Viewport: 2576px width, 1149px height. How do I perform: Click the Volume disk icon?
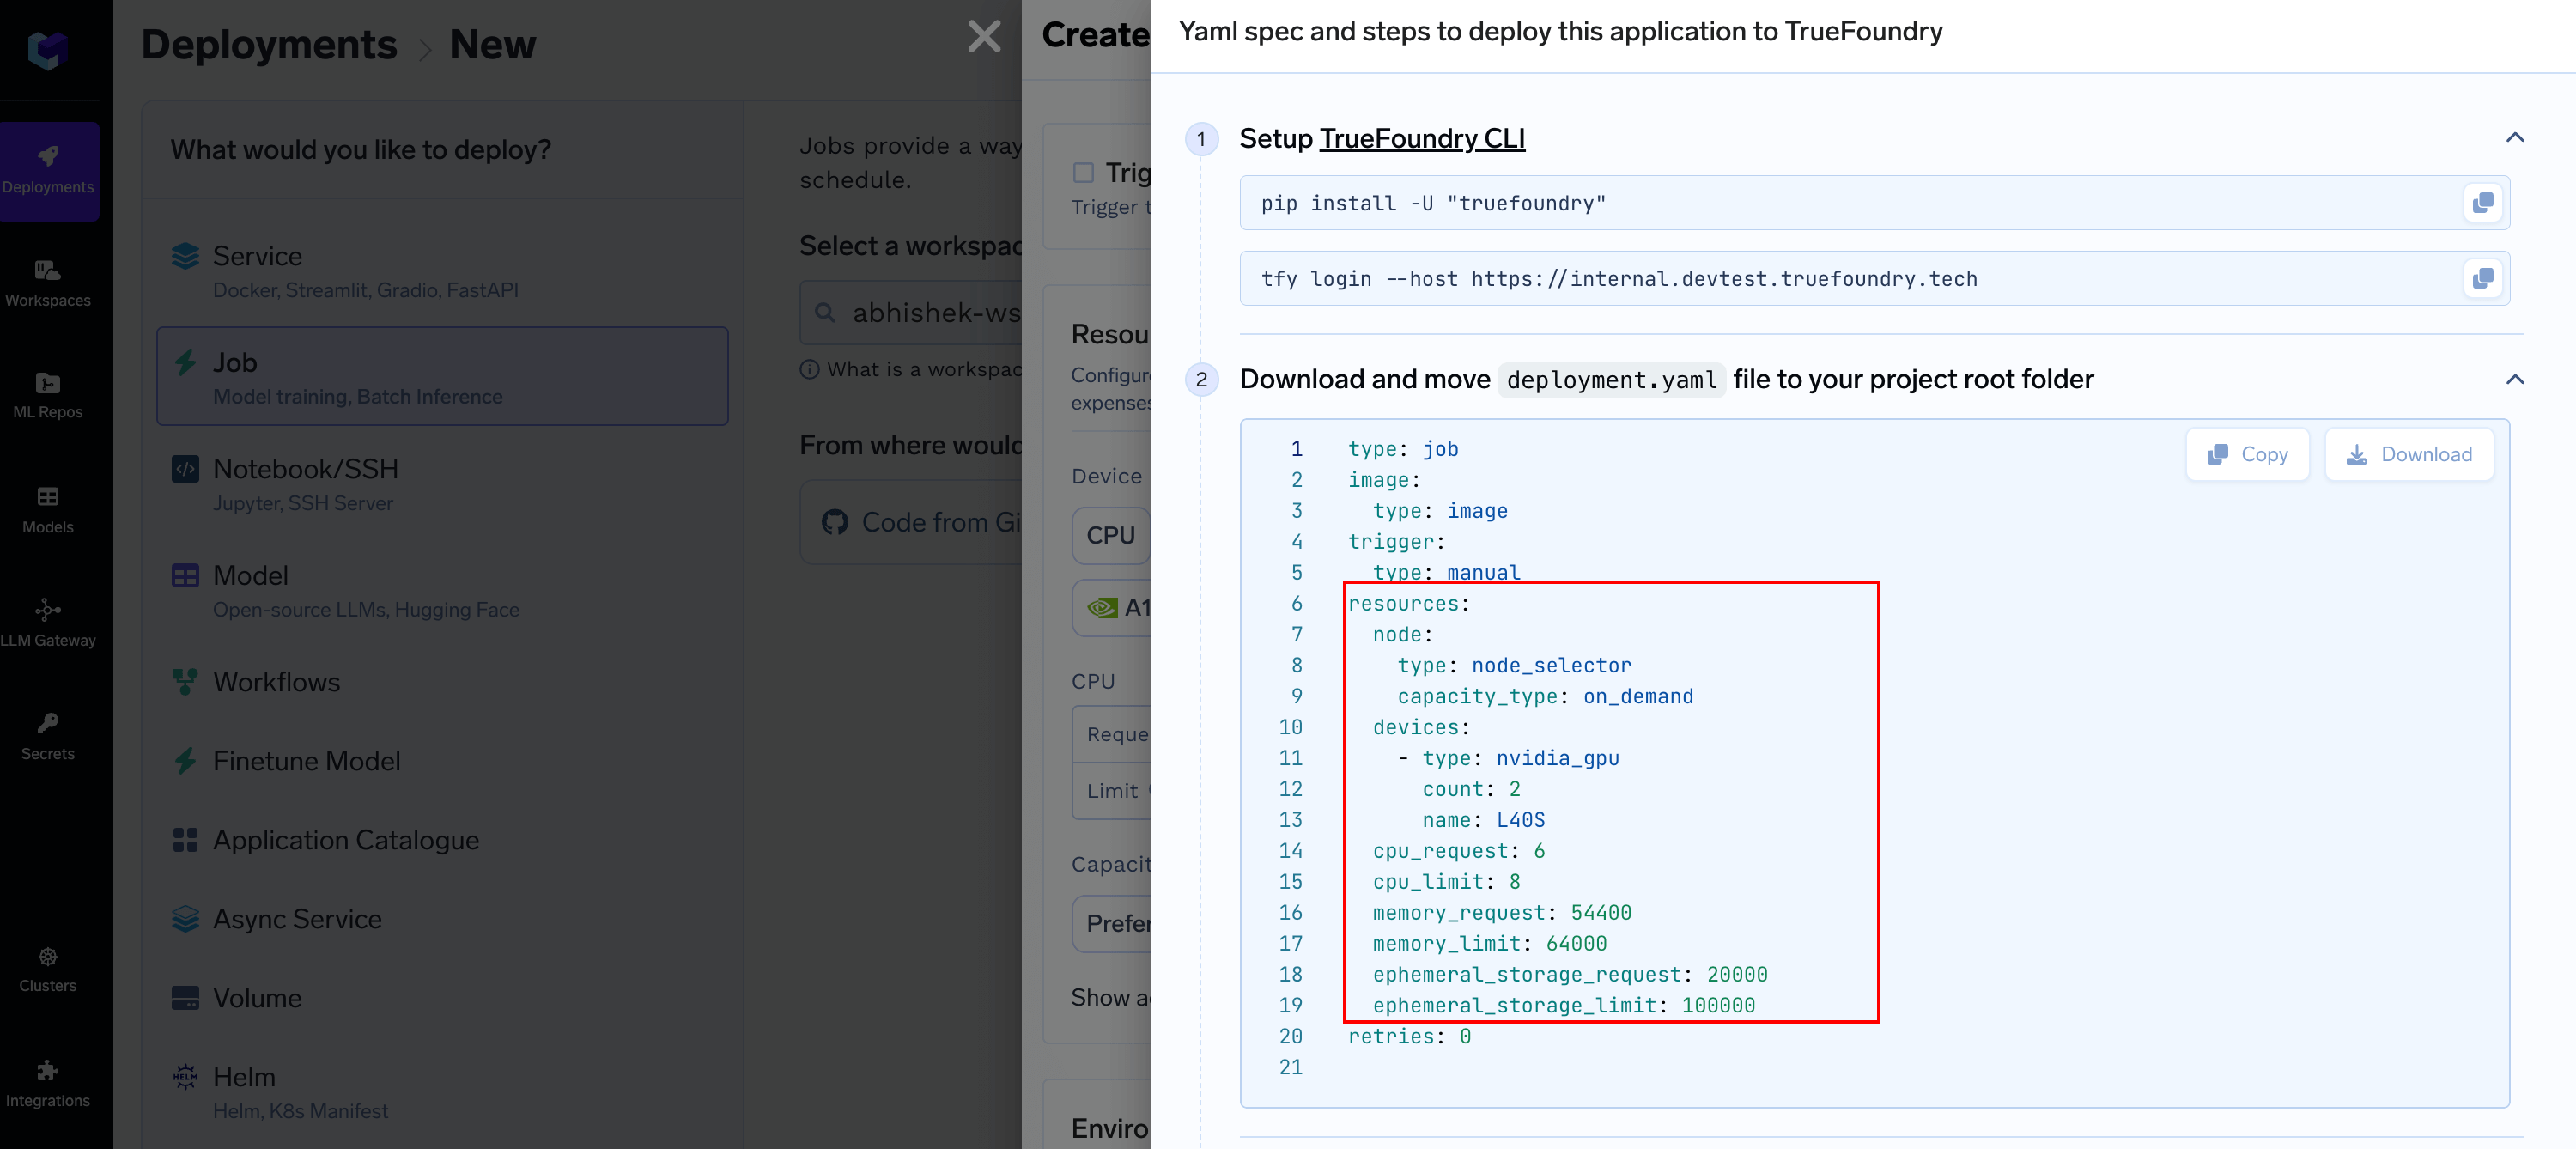tap(185, 998)
